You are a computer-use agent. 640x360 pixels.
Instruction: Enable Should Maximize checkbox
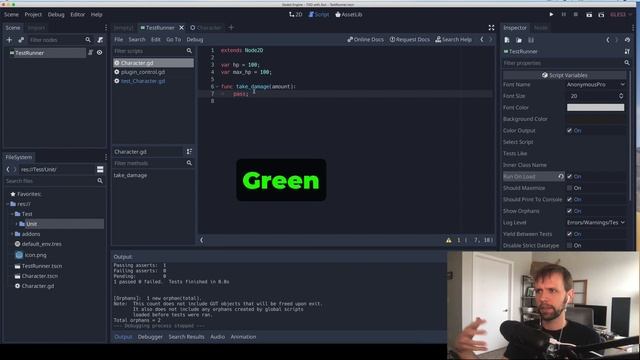tap(569, 188)
